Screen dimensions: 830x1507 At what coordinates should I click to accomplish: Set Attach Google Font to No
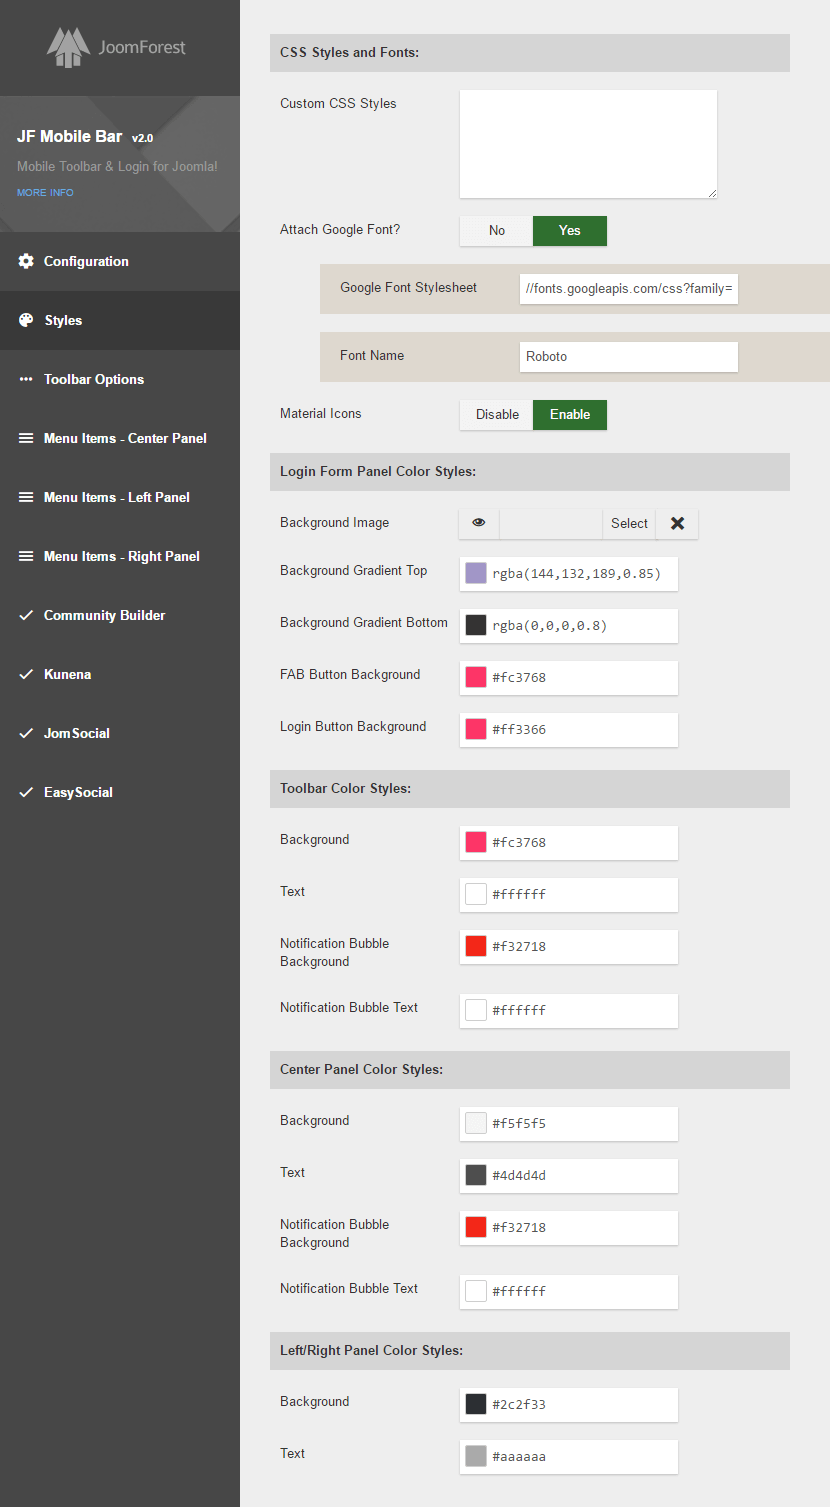pyautogui.click(x=497, y=230)
